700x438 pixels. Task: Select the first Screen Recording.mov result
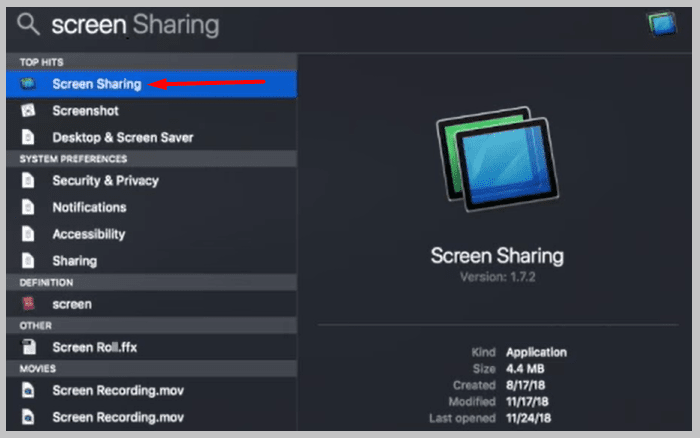pos(151,390)
